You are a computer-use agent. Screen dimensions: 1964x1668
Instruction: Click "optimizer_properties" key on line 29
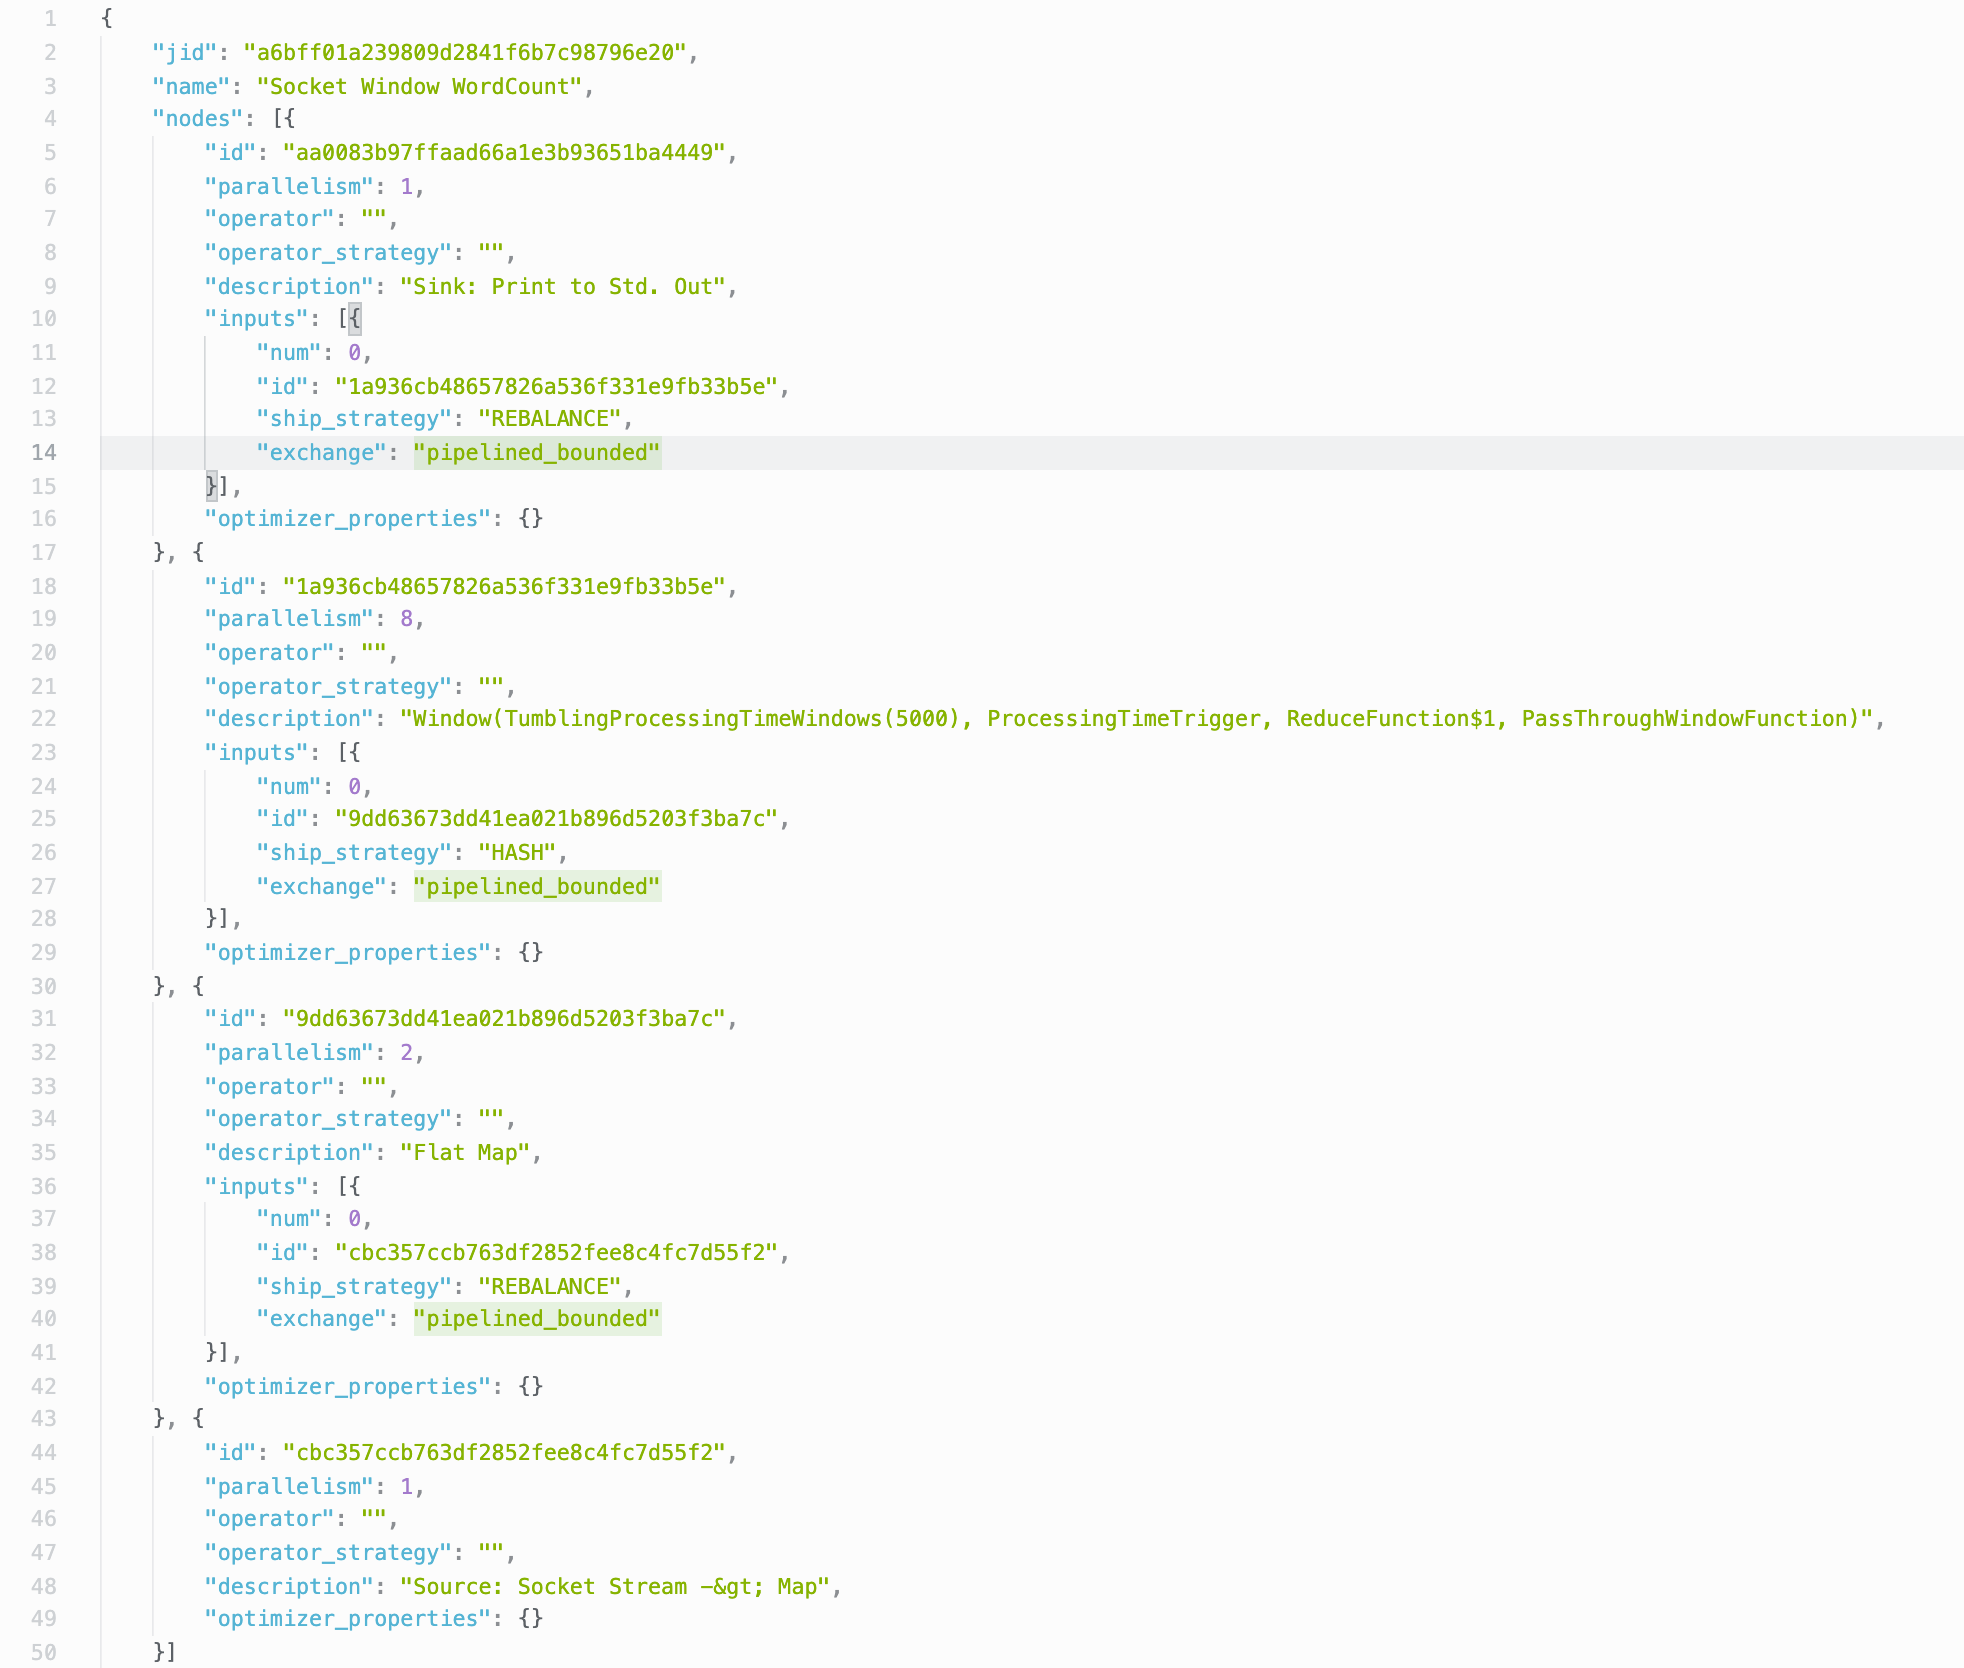point(347,953)
